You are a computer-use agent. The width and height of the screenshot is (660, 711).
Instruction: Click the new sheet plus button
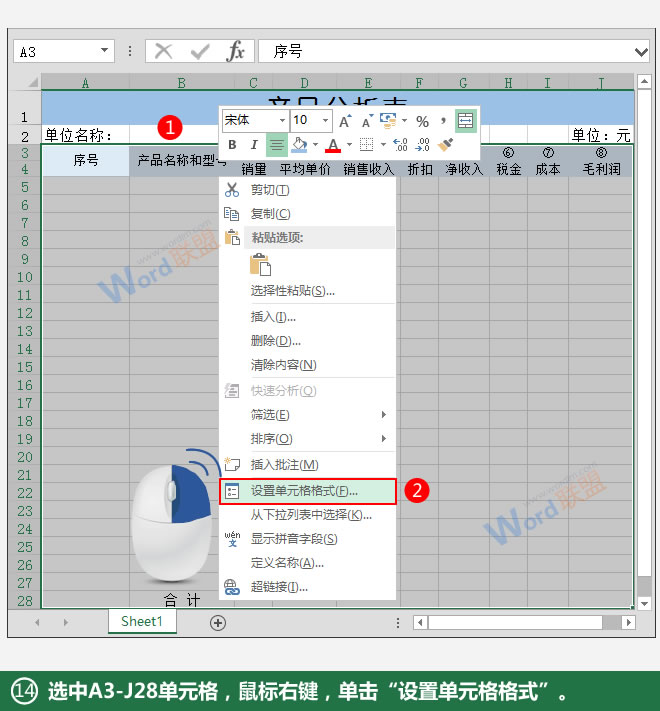click(218, 623)
